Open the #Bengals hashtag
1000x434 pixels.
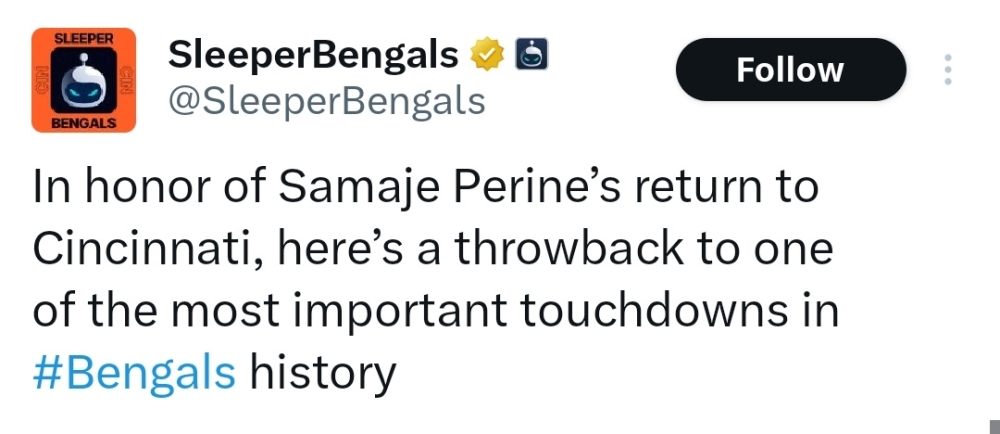[x=134, y=373]
